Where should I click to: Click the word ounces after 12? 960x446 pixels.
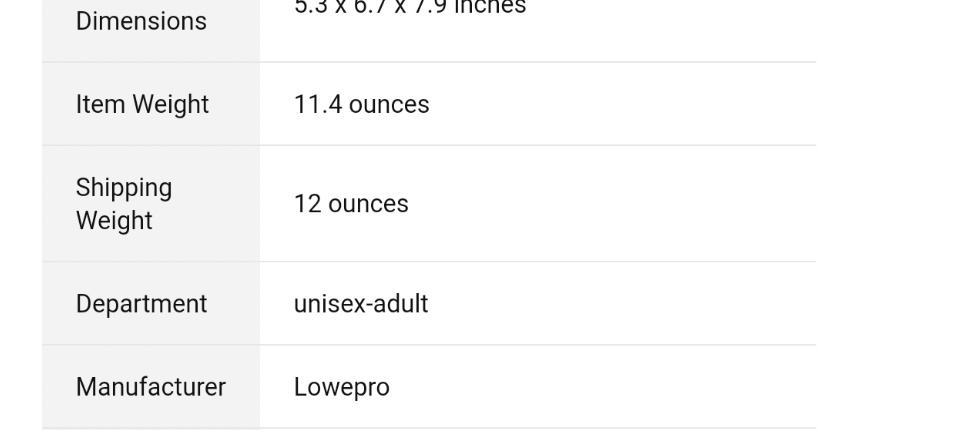tap(368, 204)
